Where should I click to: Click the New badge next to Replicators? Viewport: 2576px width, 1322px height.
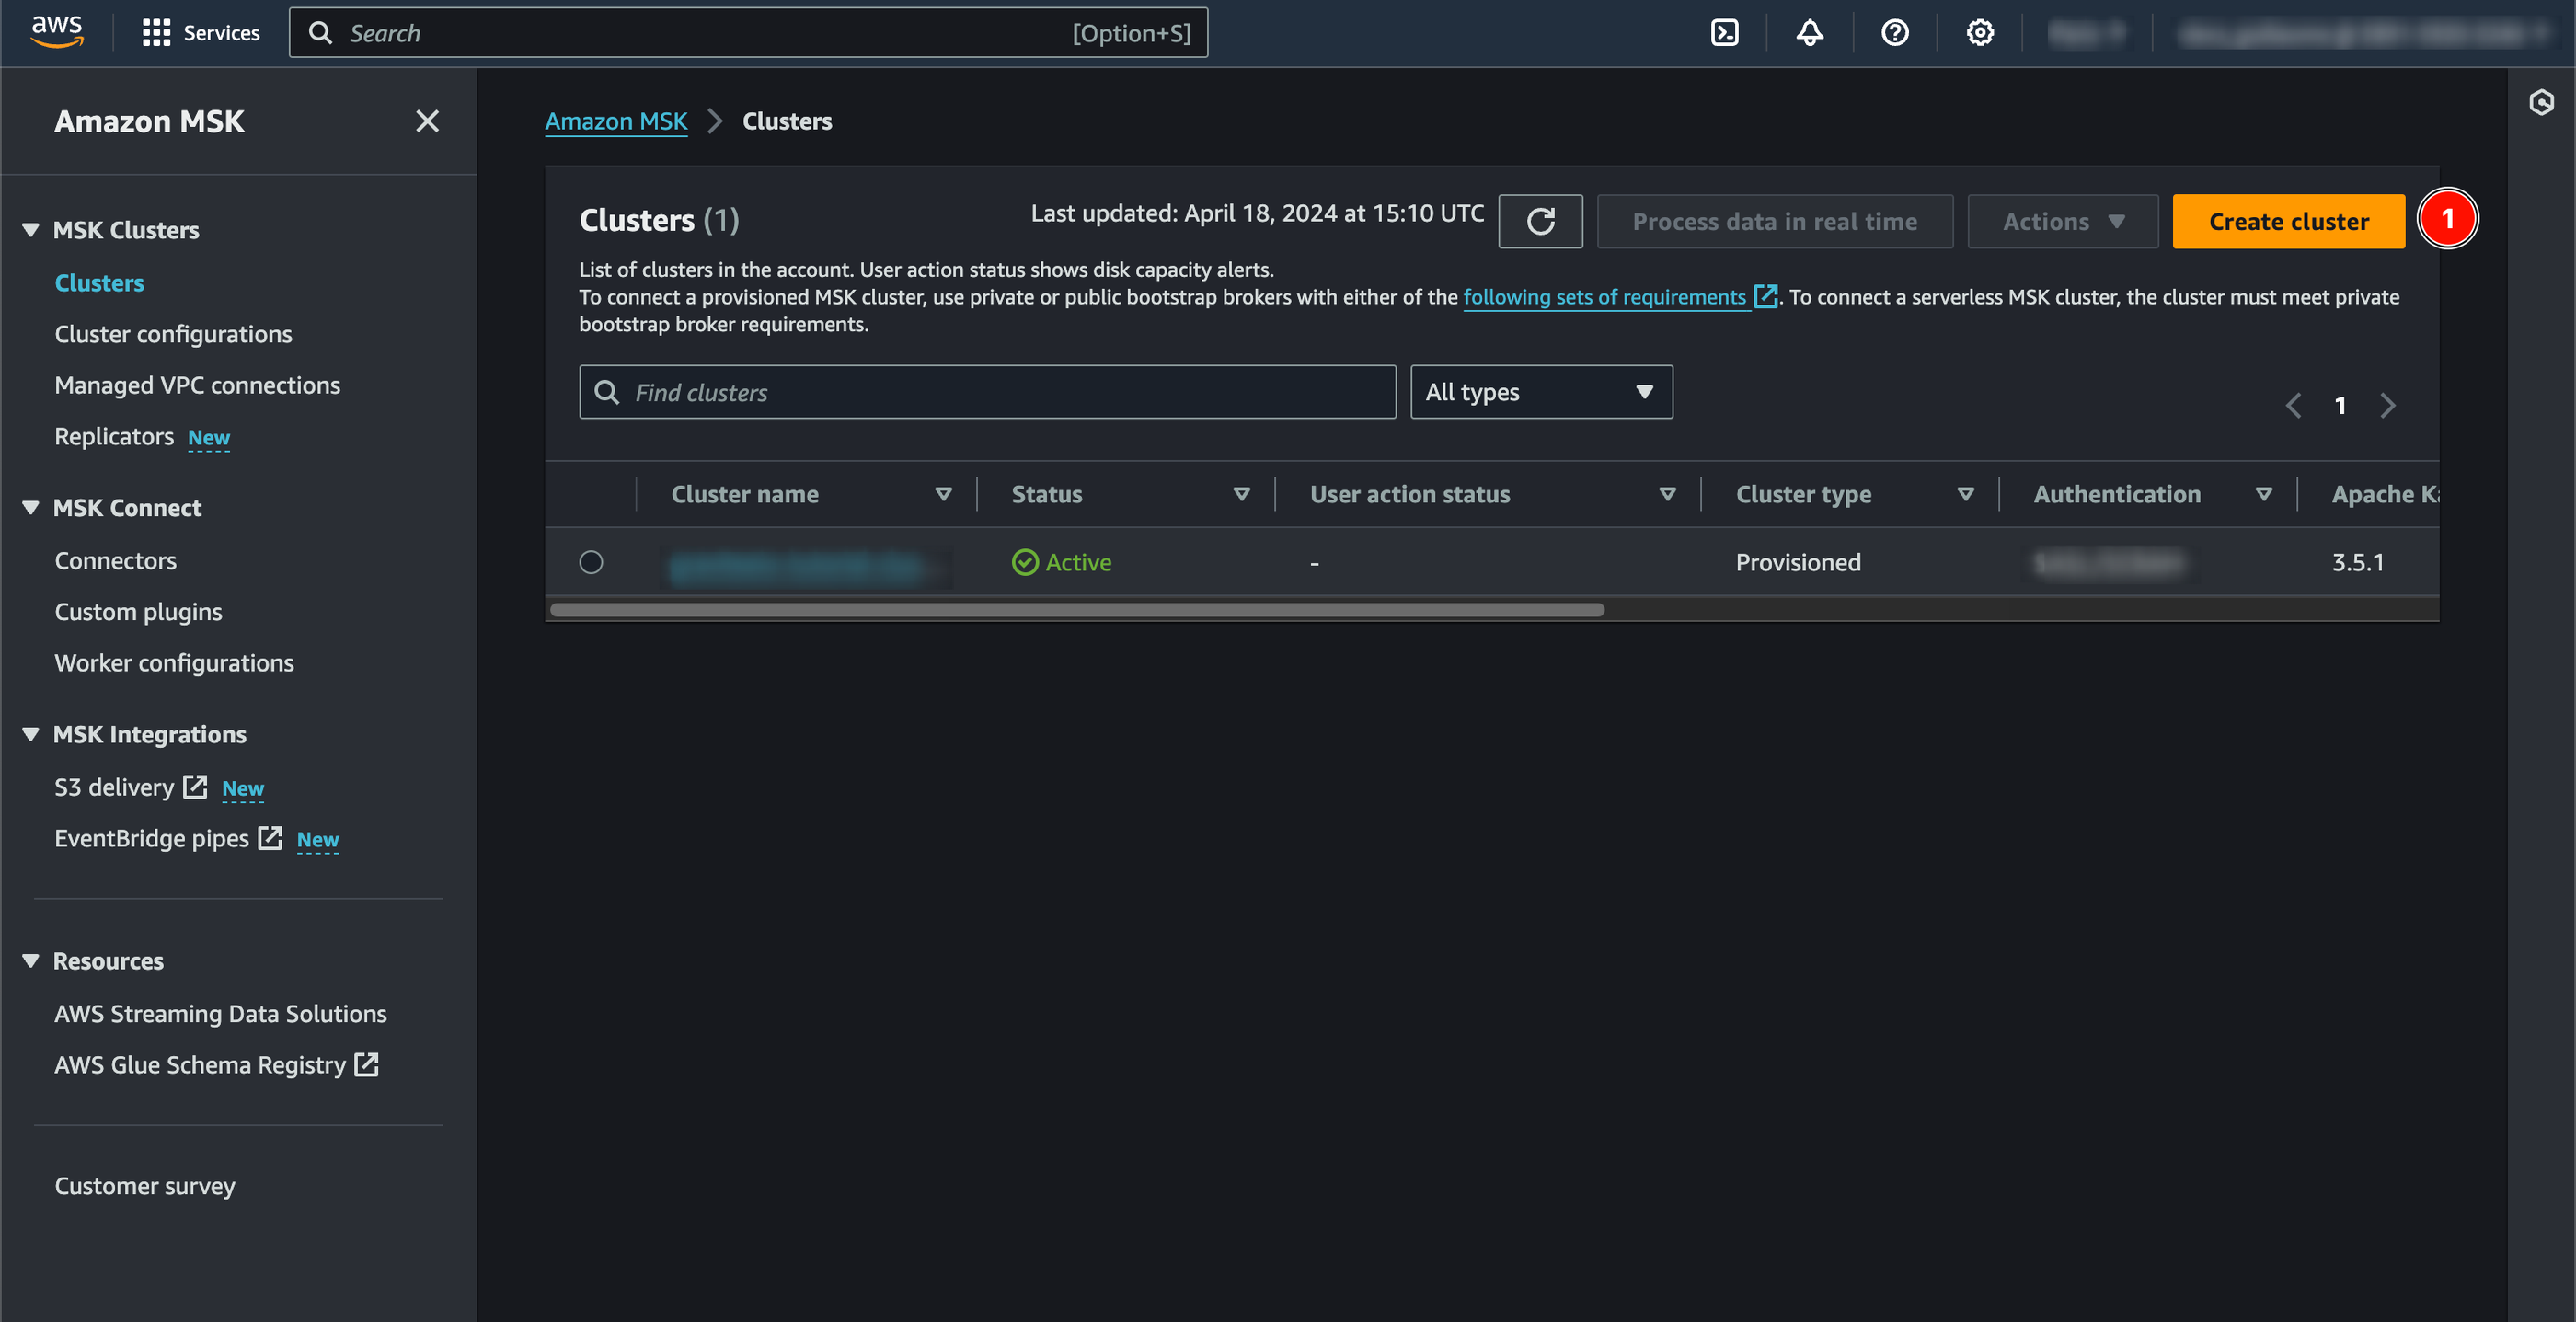click(x=208, y=437)
